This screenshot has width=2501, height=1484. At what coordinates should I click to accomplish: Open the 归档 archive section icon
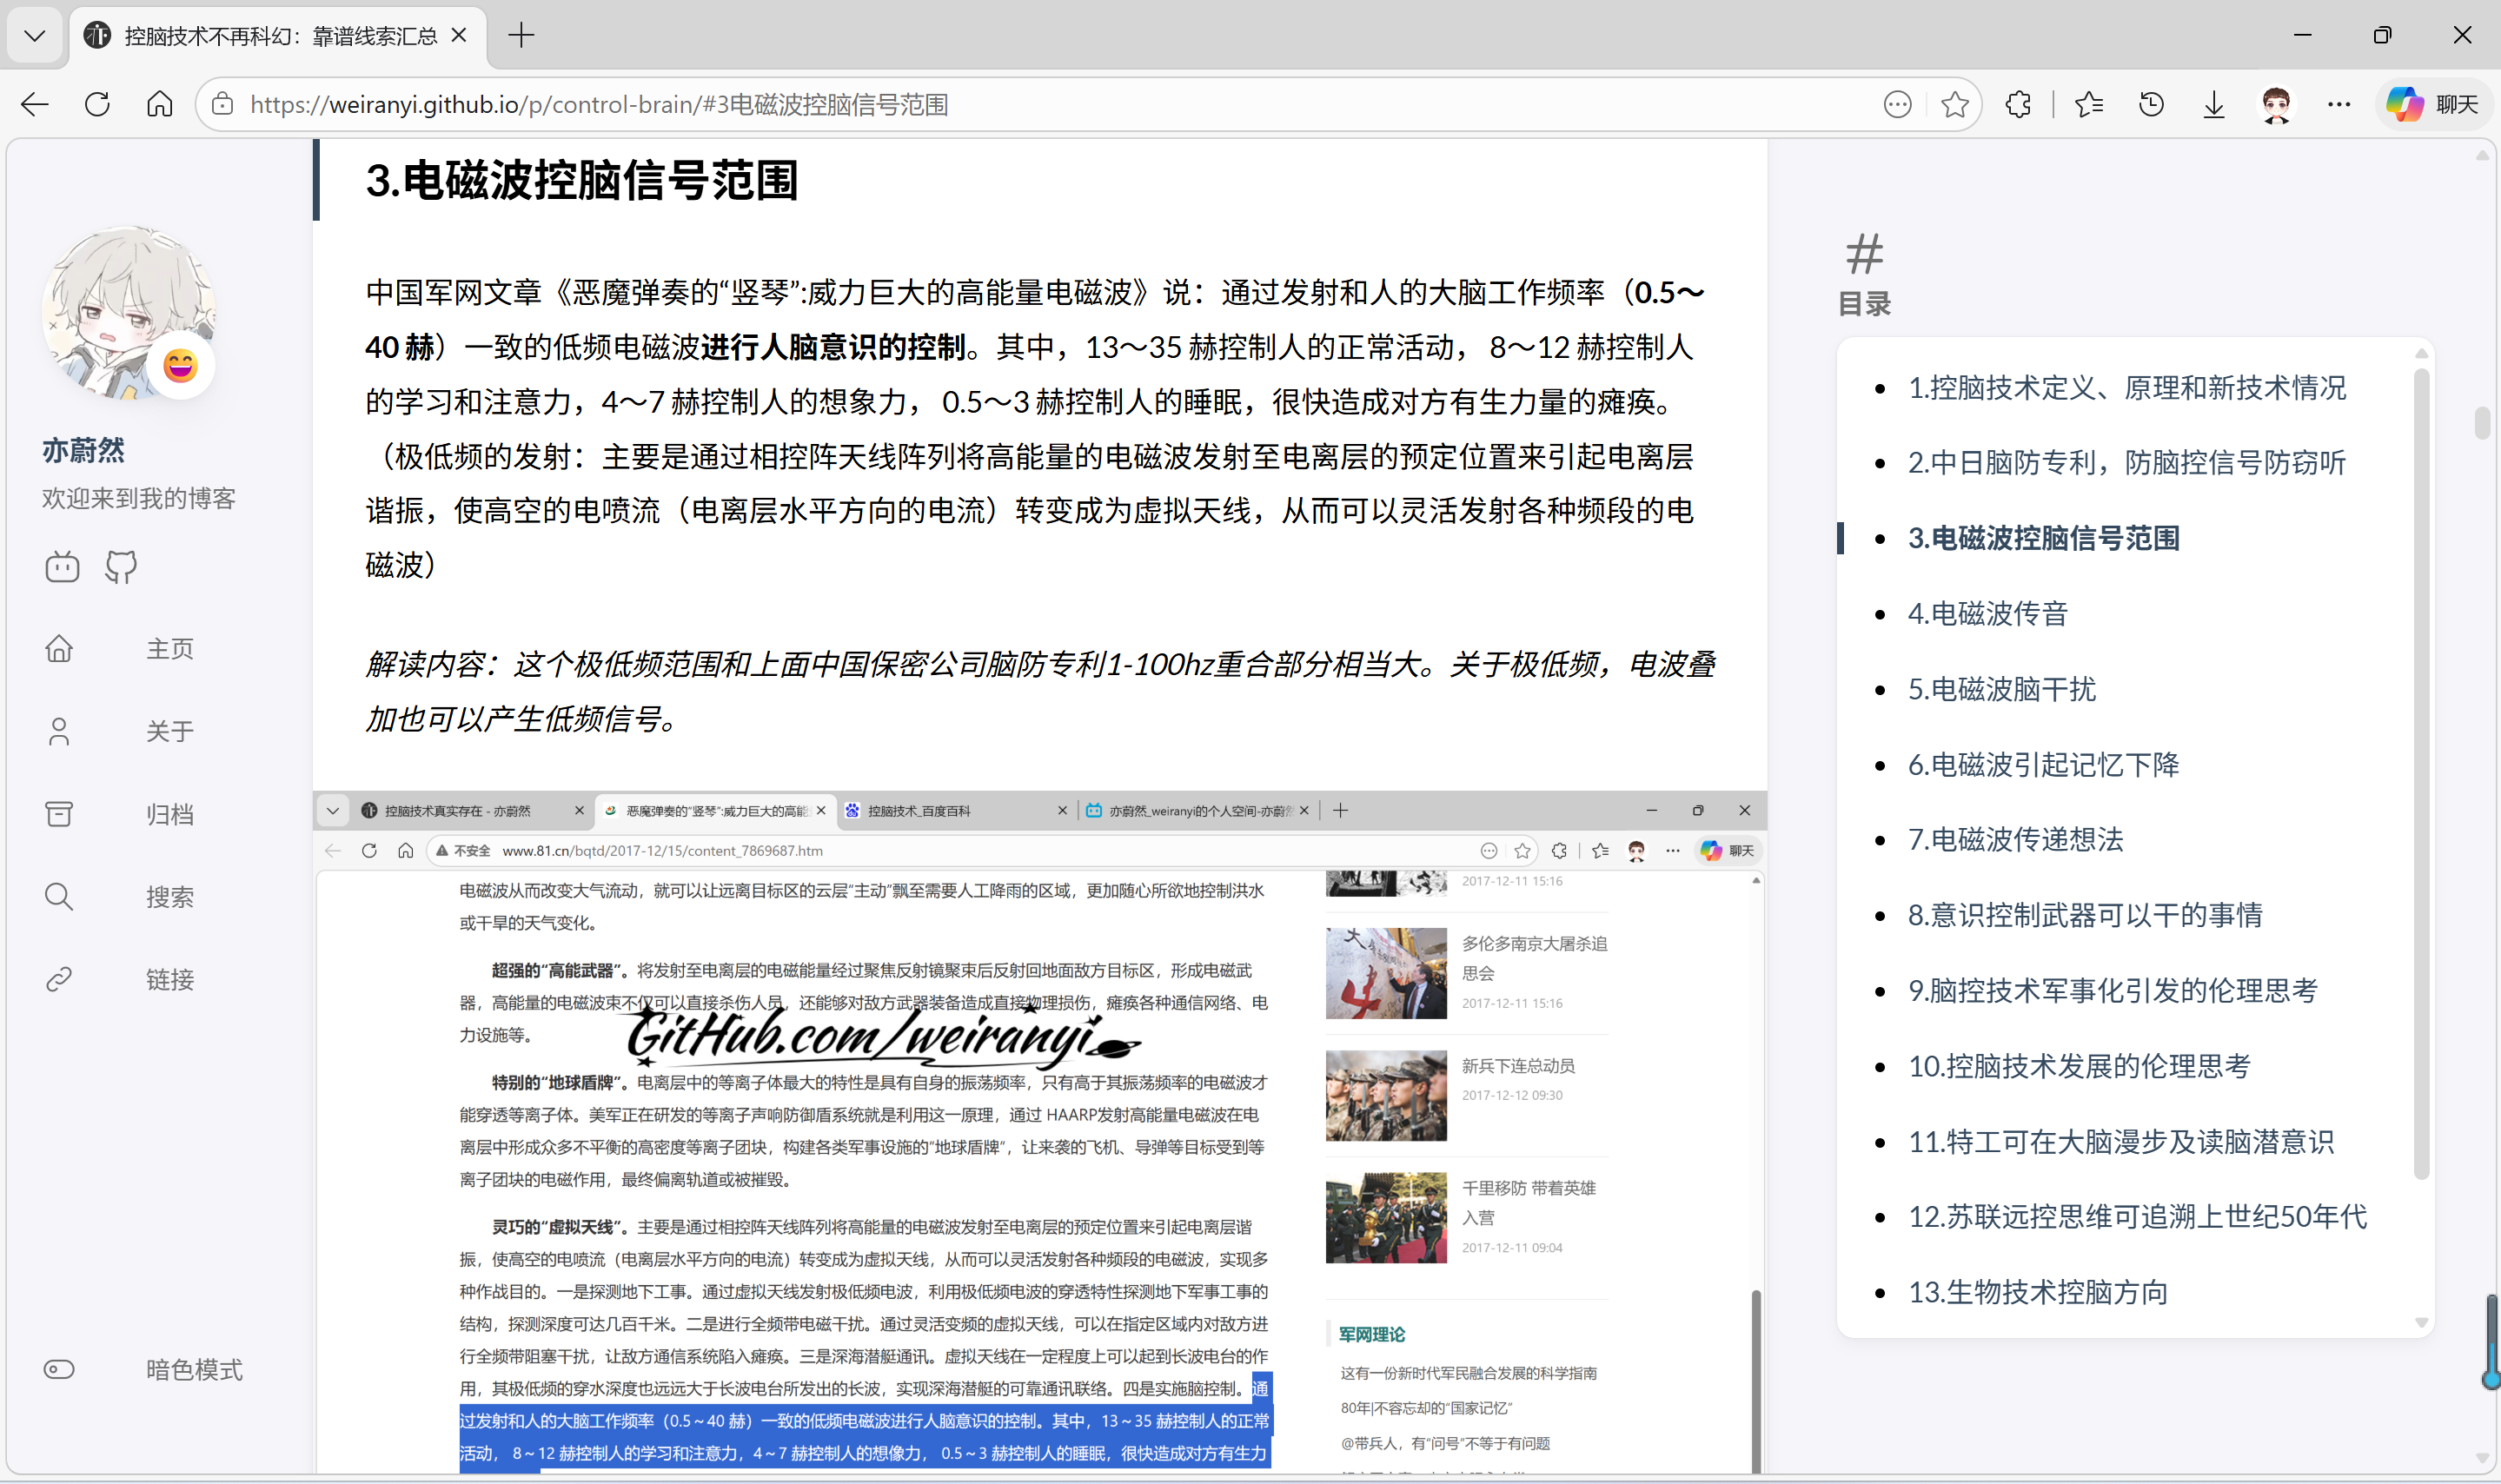pos(59,813)
